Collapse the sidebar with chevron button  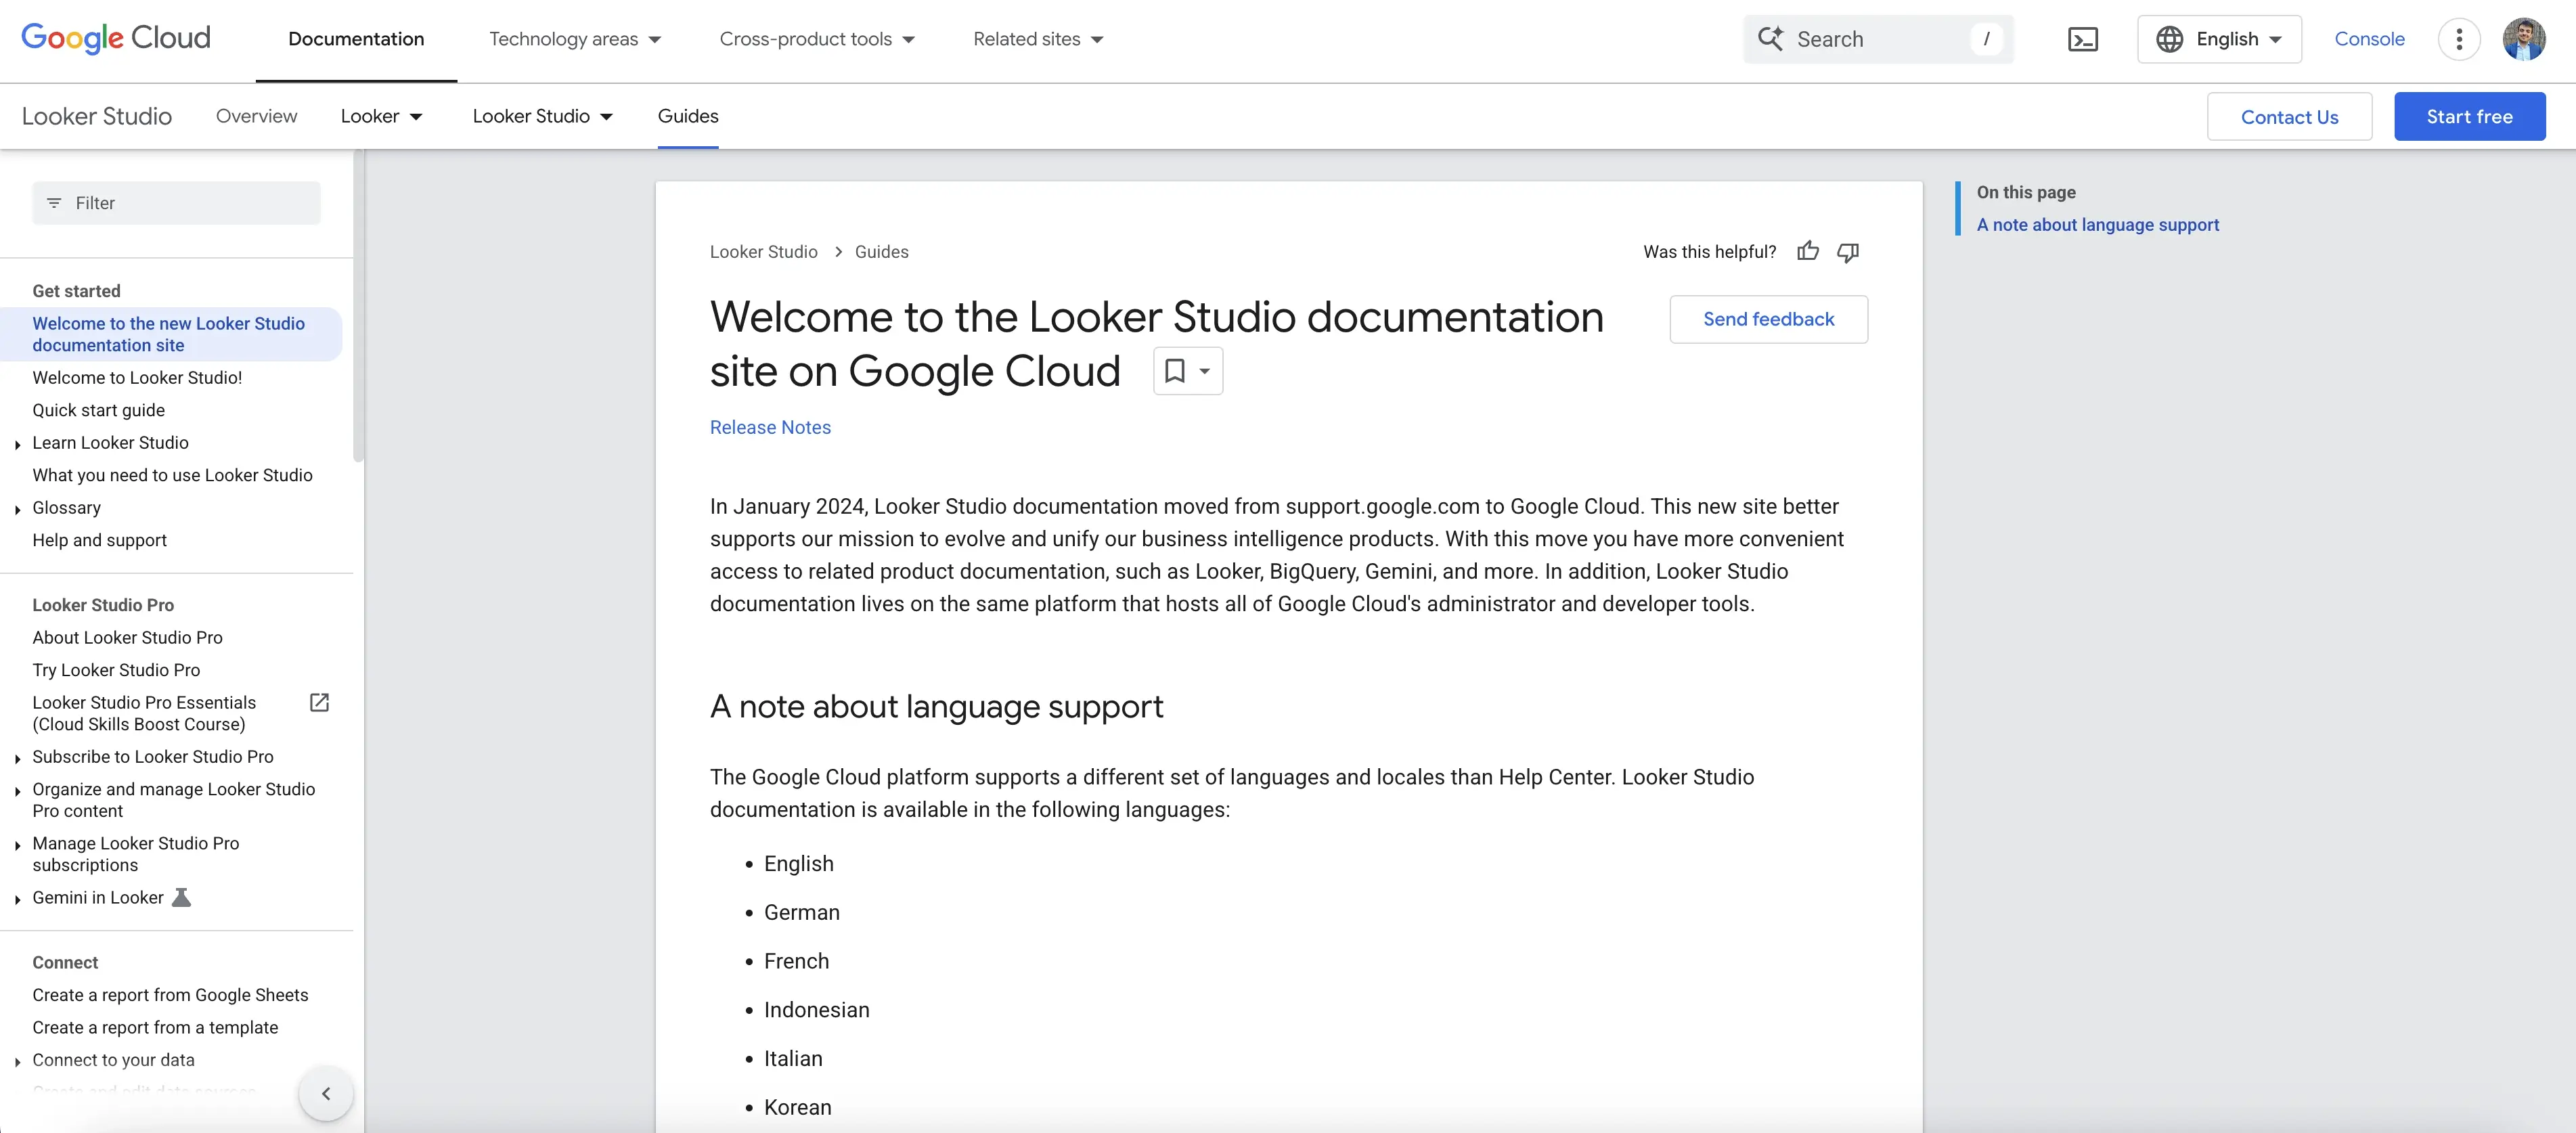pos(326,1093)
